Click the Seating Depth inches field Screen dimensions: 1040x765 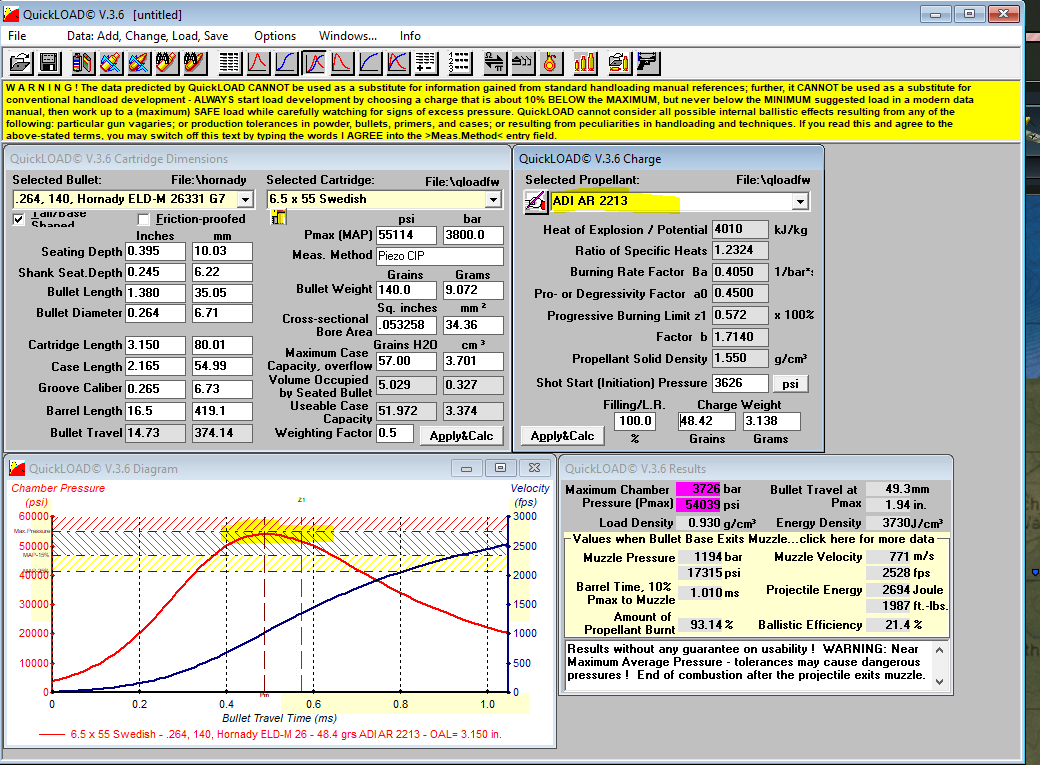pos(155,251)
